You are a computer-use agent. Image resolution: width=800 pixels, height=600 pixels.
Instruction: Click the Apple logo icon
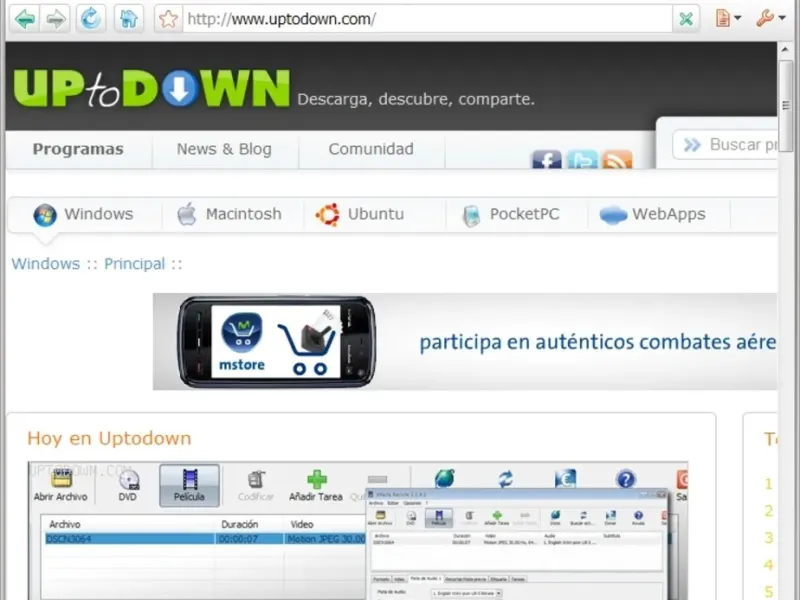click(x=187, y=214)
